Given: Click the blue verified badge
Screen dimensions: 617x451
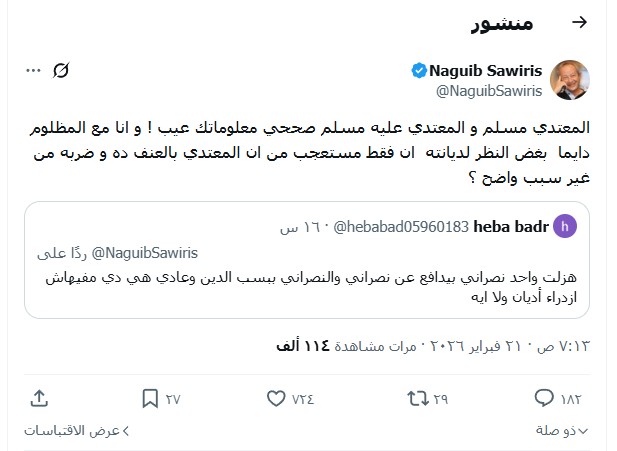Looking at the screenshot, I should coord(420,70).
